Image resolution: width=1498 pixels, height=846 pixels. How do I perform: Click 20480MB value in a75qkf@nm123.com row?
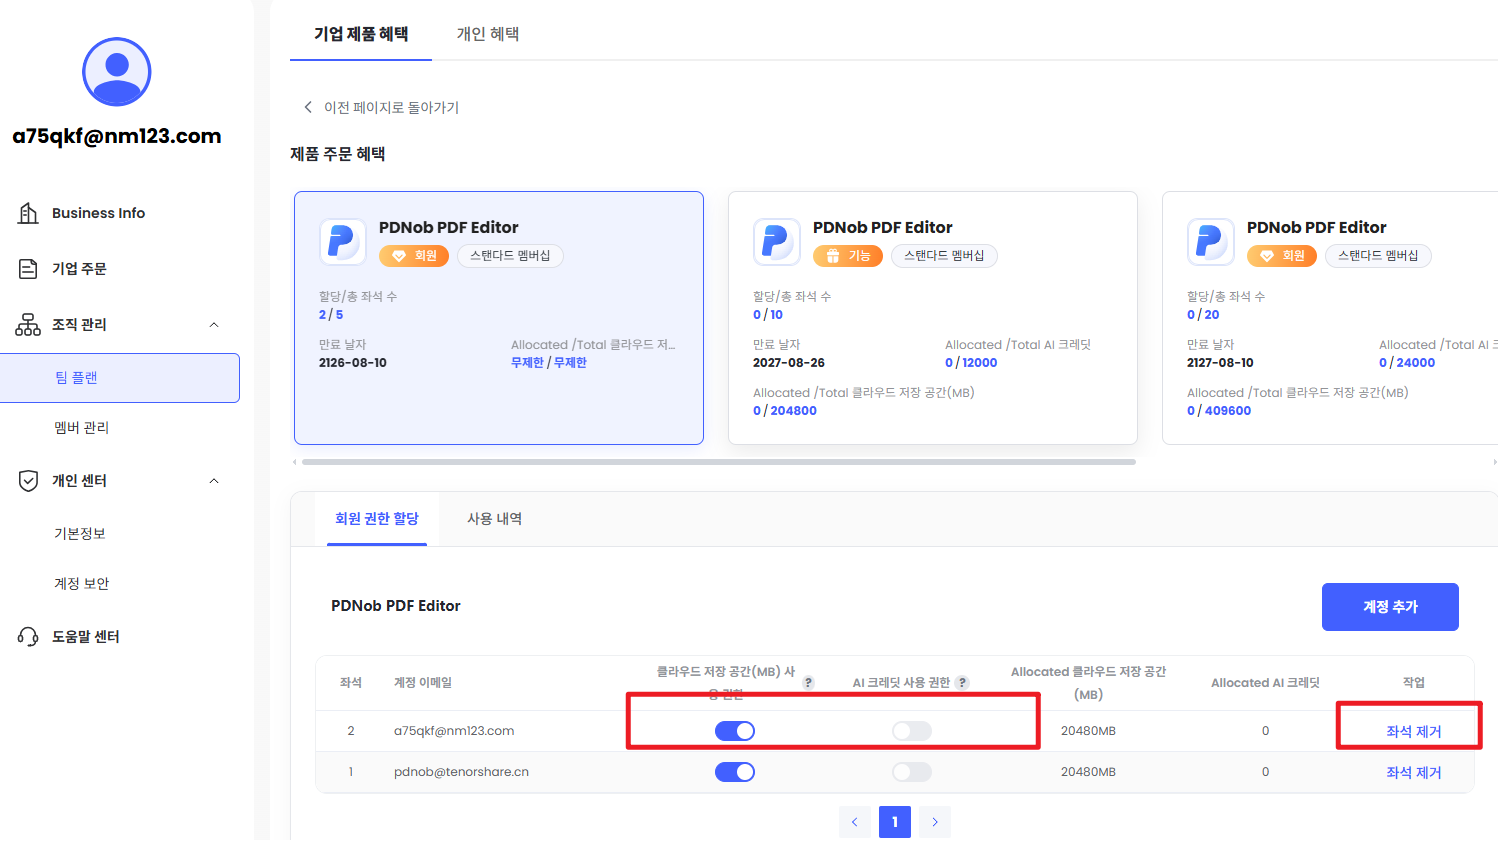[x=1088, y=731]
